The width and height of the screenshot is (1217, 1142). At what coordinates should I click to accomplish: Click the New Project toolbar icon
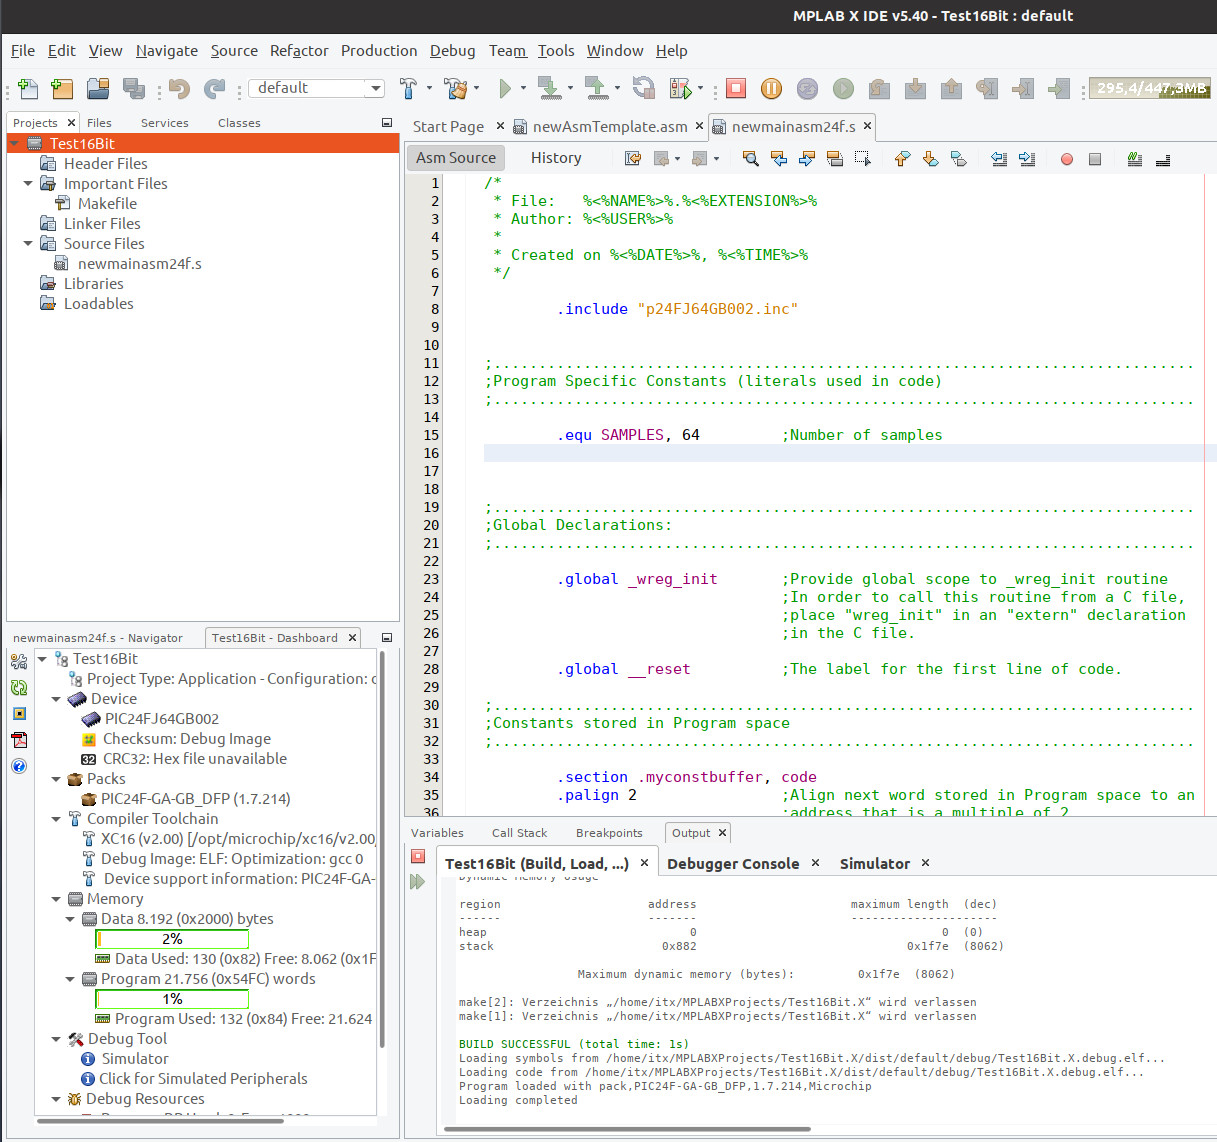[x=62, y=89]
